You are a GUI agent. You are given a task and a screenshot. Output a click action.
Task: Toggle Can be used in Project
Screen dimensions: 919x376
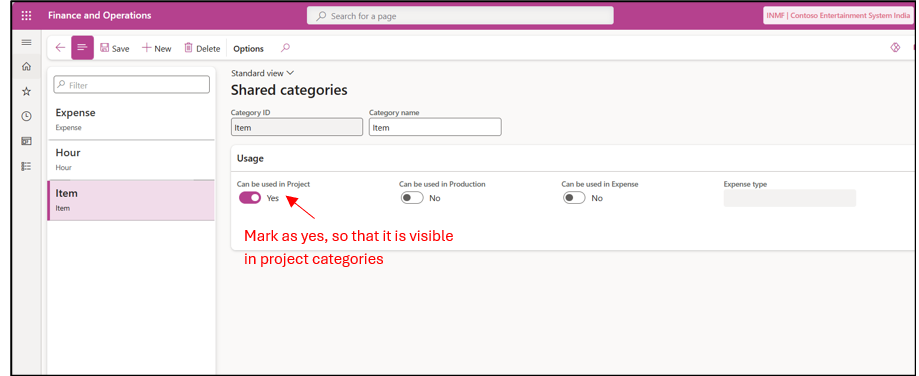coord(250,198)
